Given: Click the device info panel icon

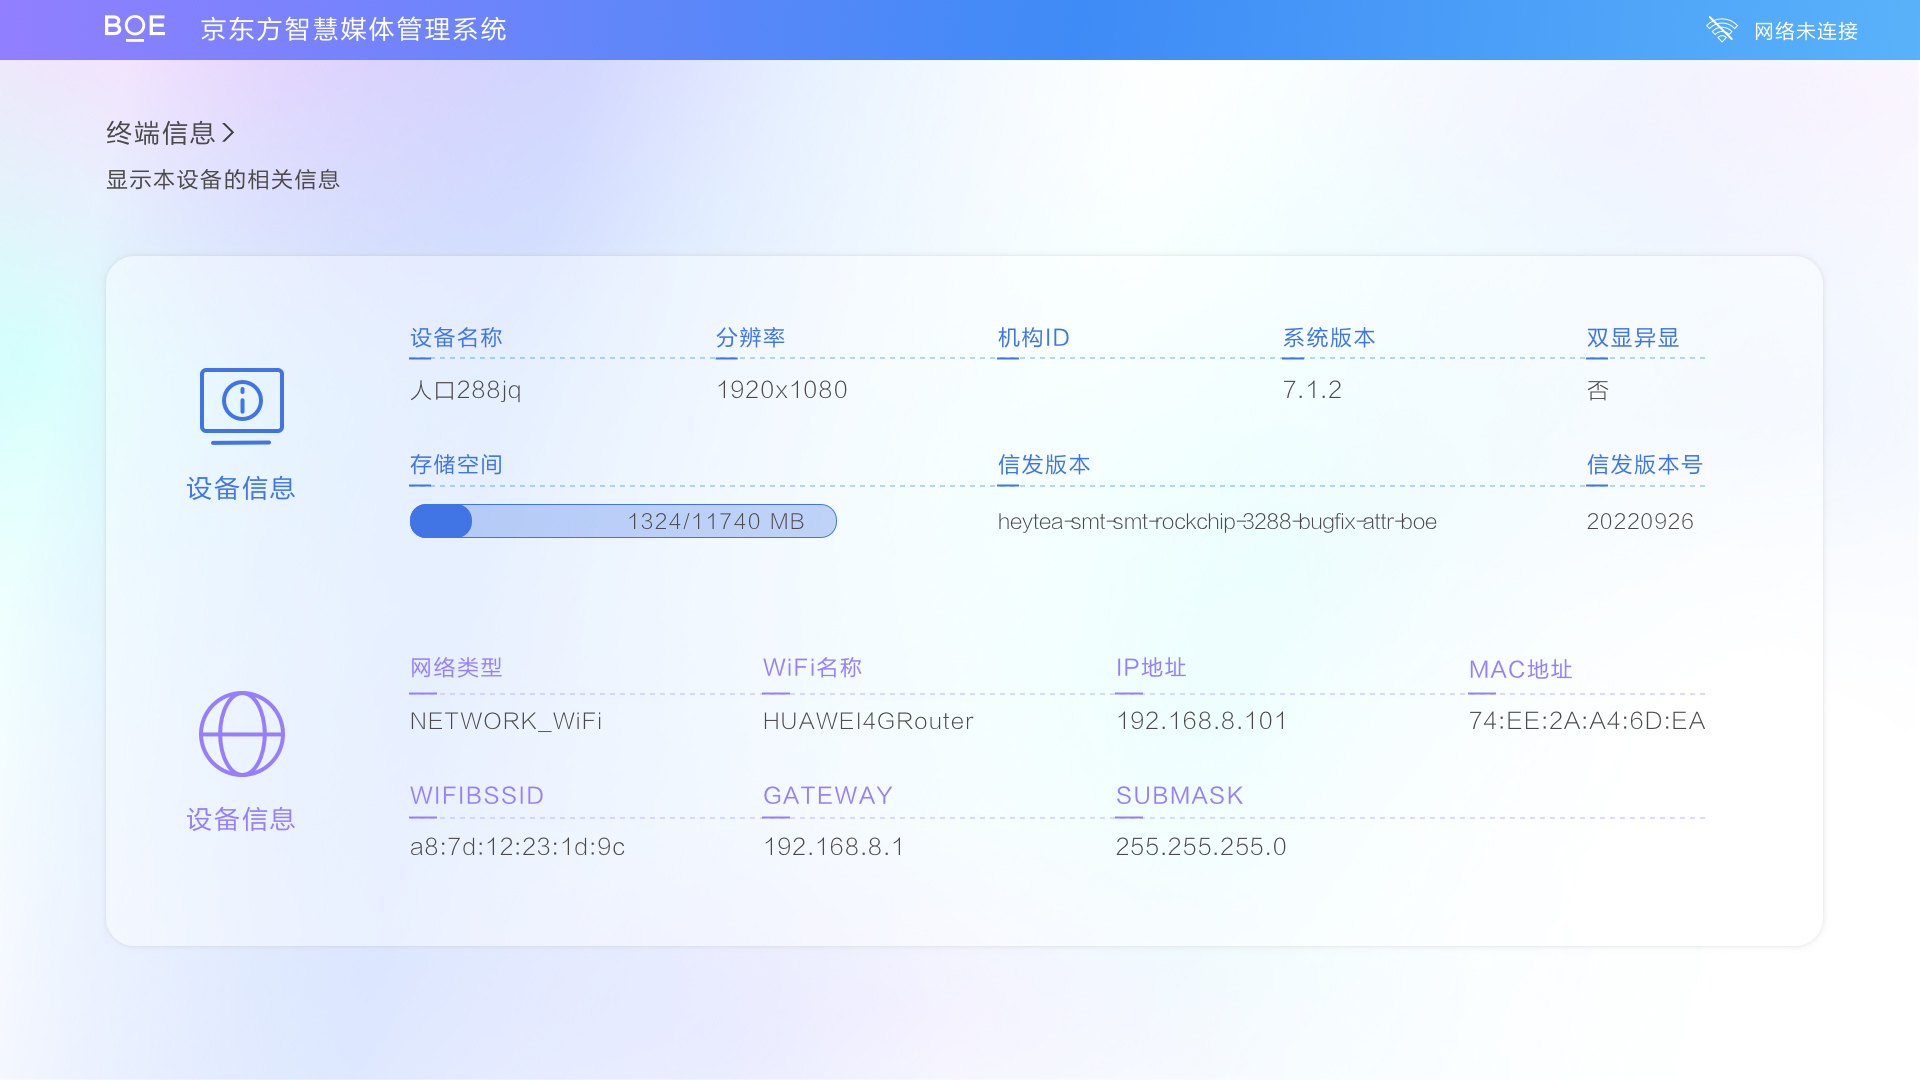Looking at the screenshot, I should click(241, 402).
